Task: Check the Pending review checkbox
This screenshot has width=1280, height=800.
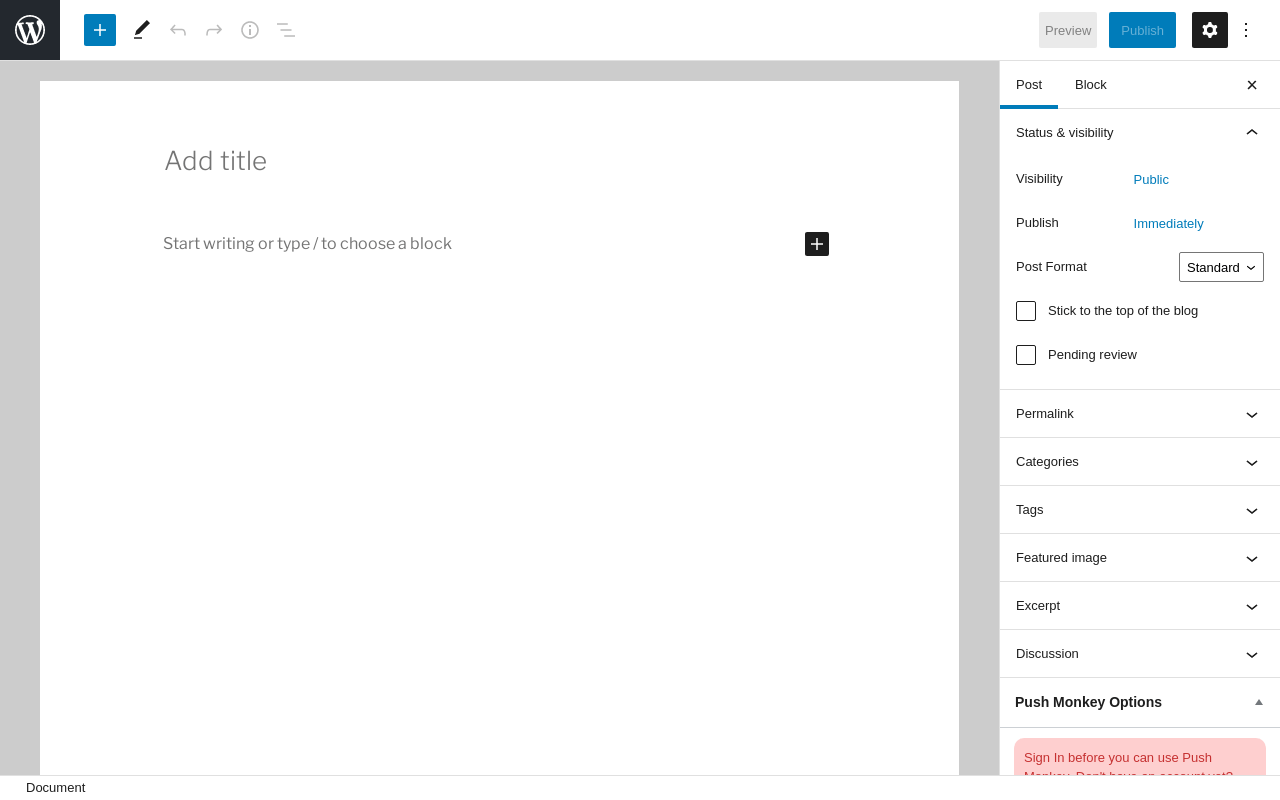Action: (1026, 355)
